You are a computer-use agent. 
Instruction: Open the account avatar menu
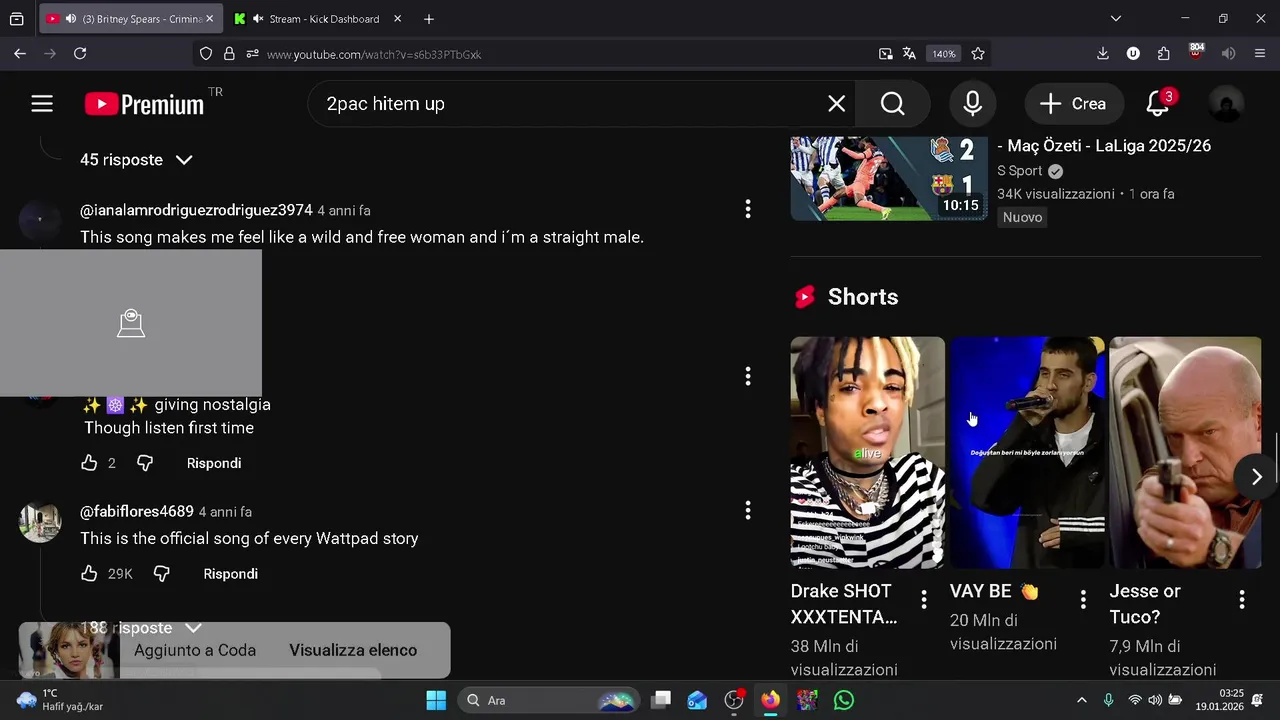tap(1226, 104)
